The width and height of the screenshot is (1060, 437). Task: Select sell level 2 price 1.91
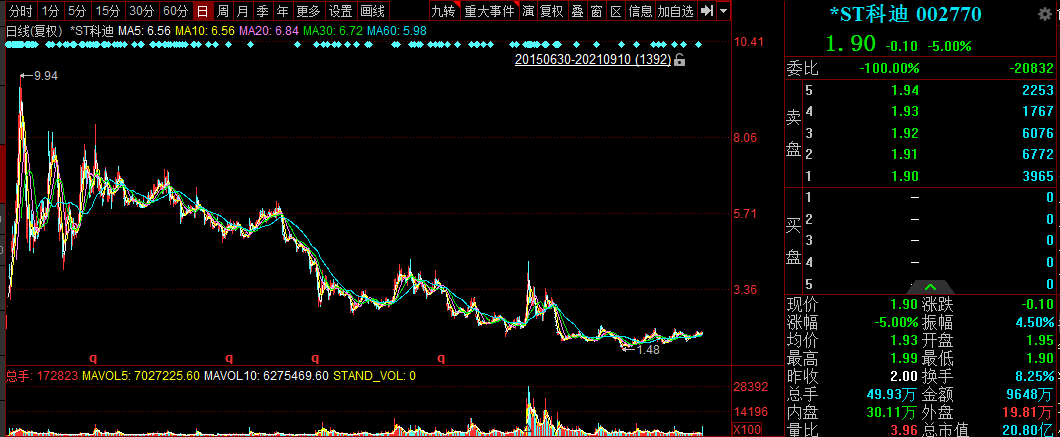[905, 155]
